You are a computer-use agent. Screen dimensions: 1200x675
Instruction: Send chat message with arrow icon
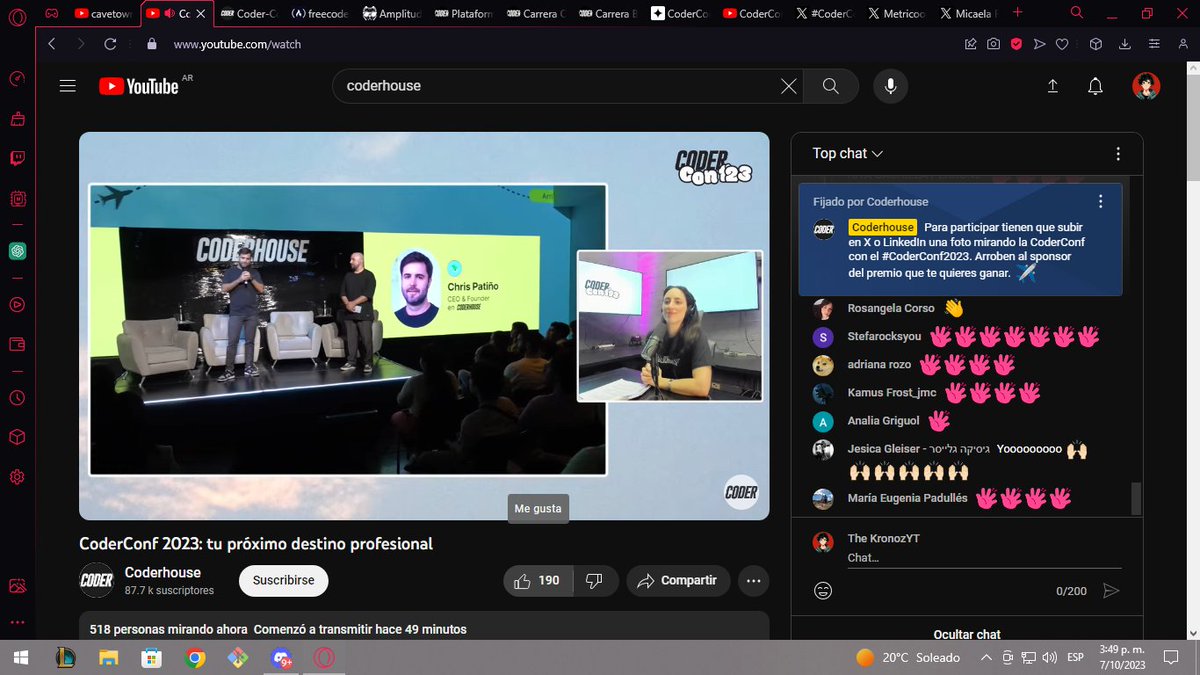pos(1110,591)
